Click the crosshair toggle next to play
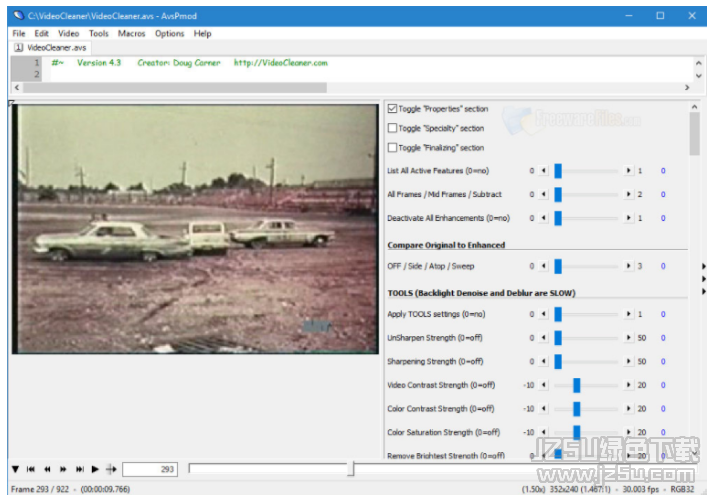The height and width of the screenshot is (501, 713). click(111, 469)
